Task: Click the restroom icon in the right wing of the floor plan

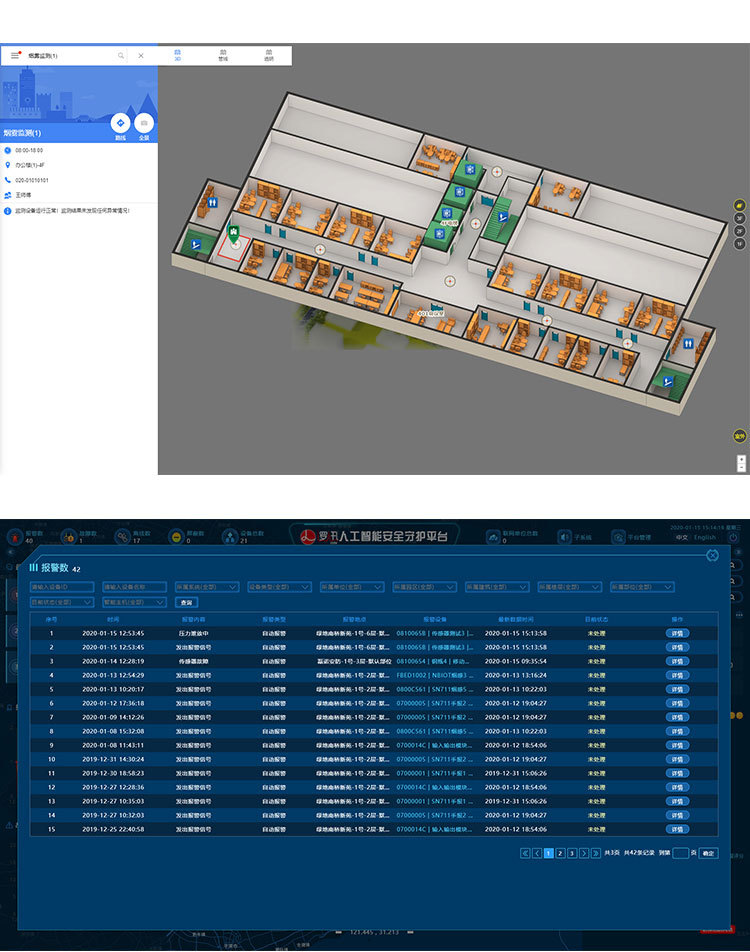Action: point(688,344)
